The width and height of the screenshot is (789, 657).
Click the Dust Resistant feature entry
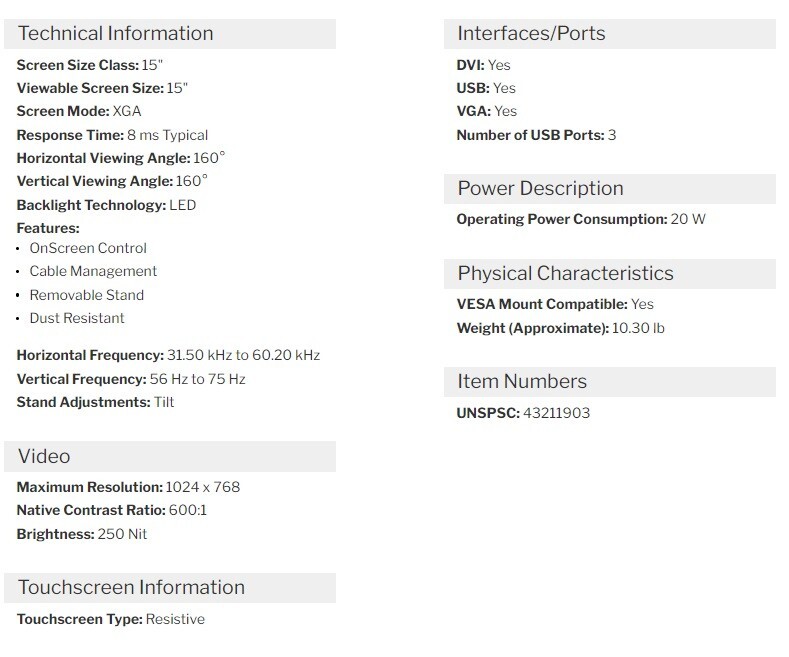pos(77,318)
